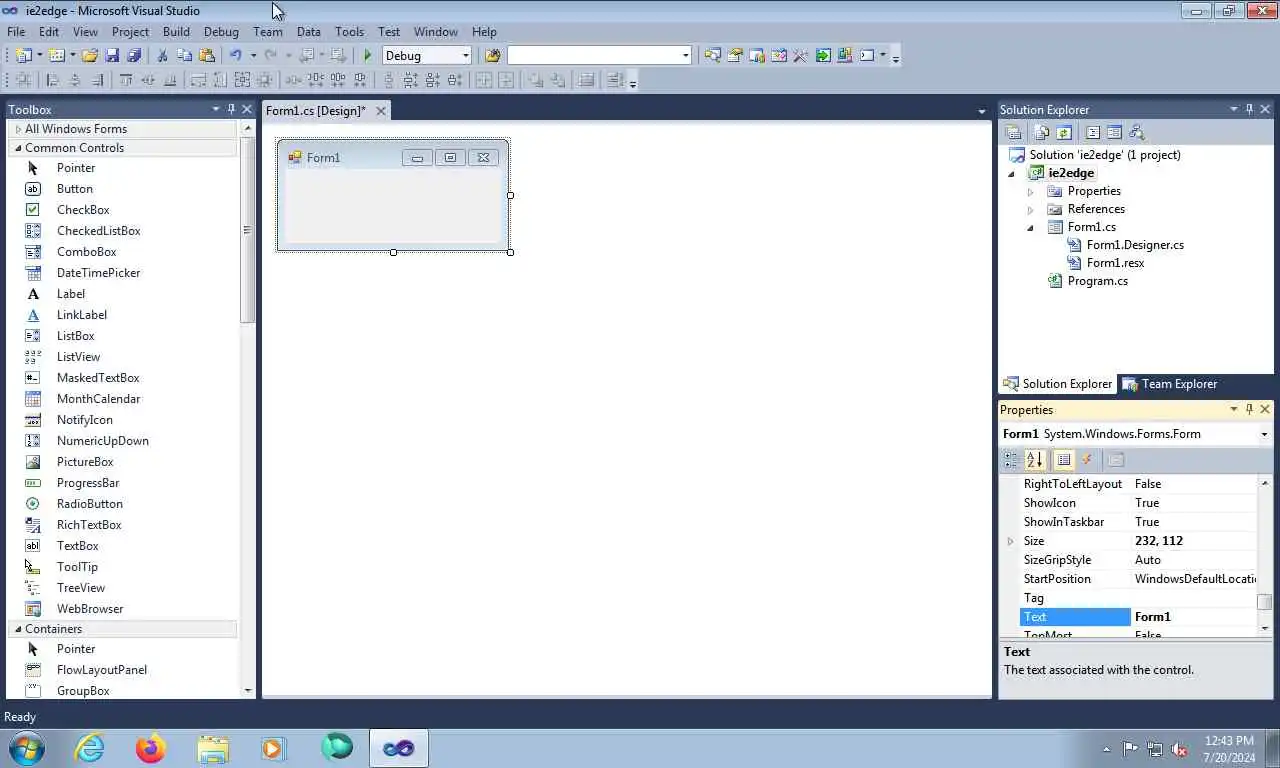Open the active documents list dropdown arrow
The width and height of the screenshot is (1280, 768).
tap(982, 111)
